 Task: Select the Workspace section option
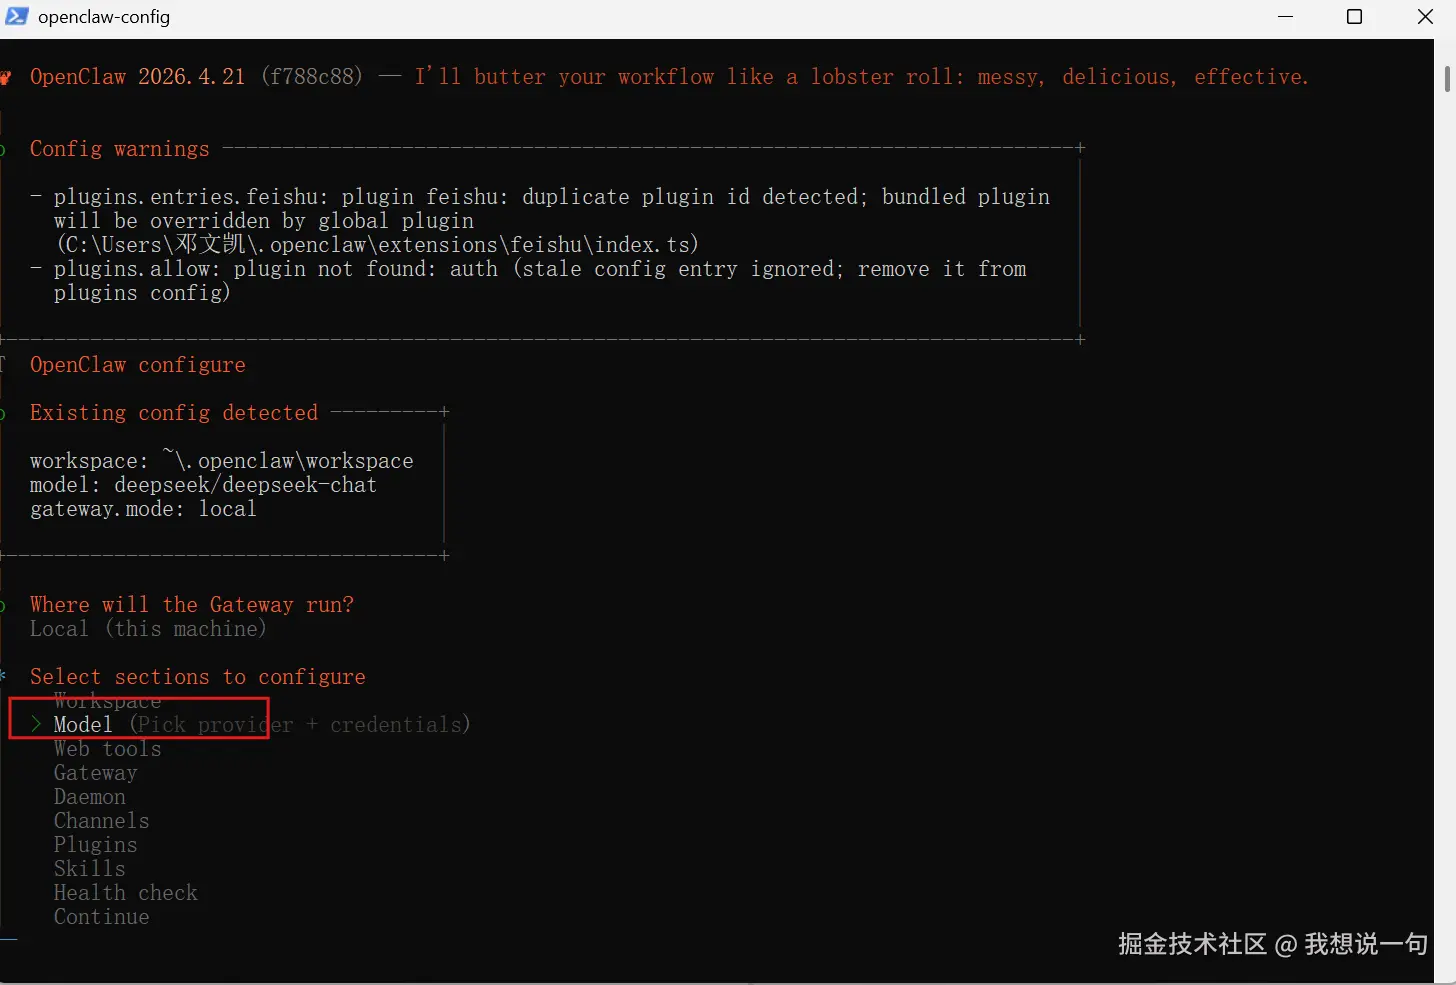(107, 701)
